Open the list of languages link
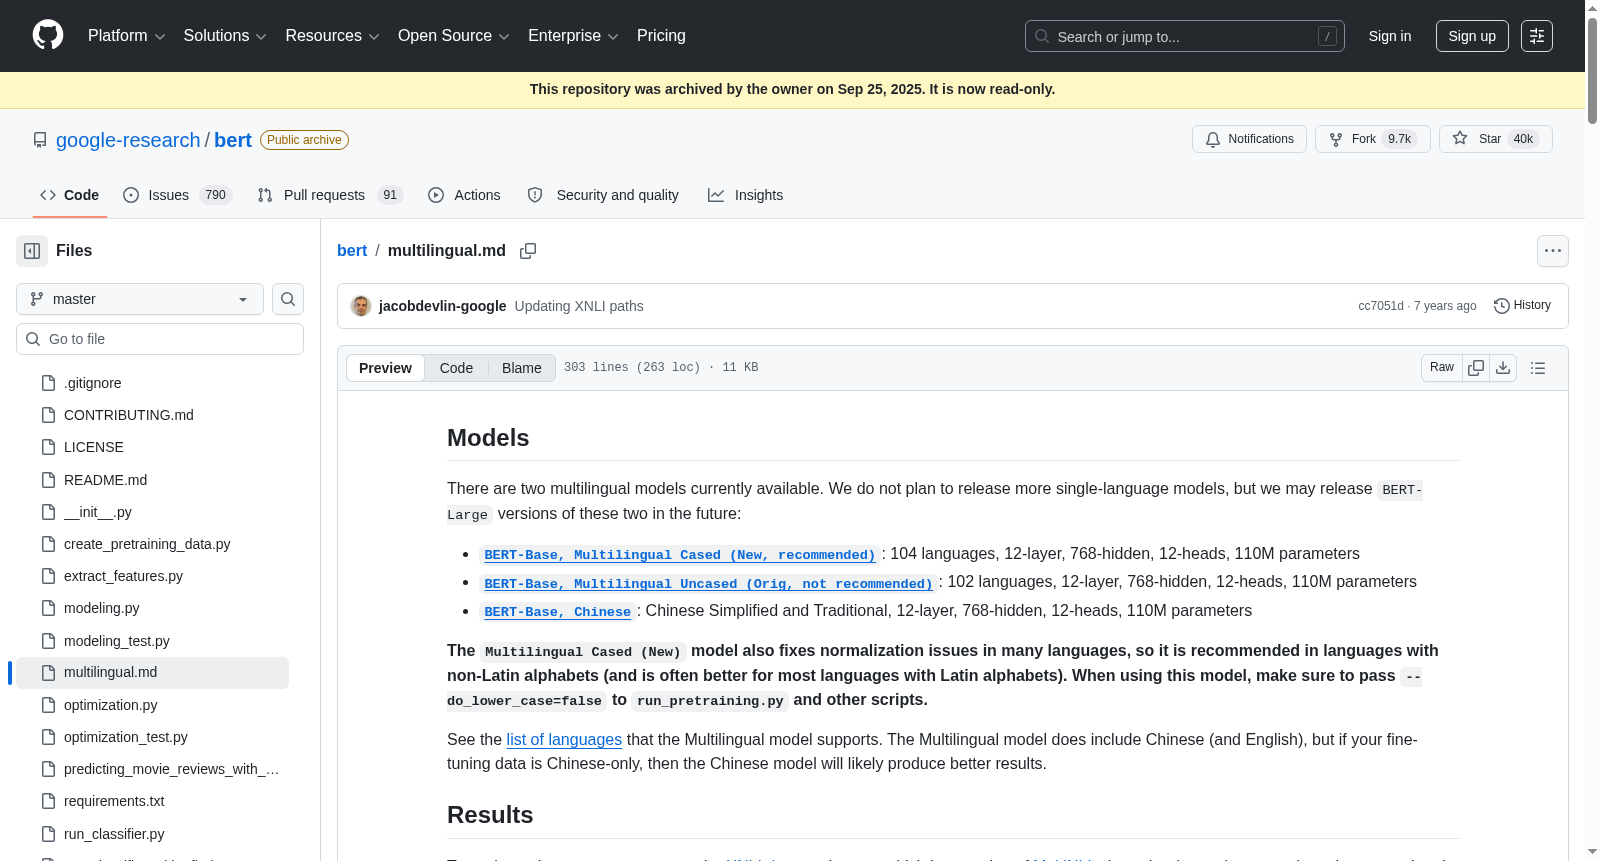 pyautogui.click(x=564, y=740)
